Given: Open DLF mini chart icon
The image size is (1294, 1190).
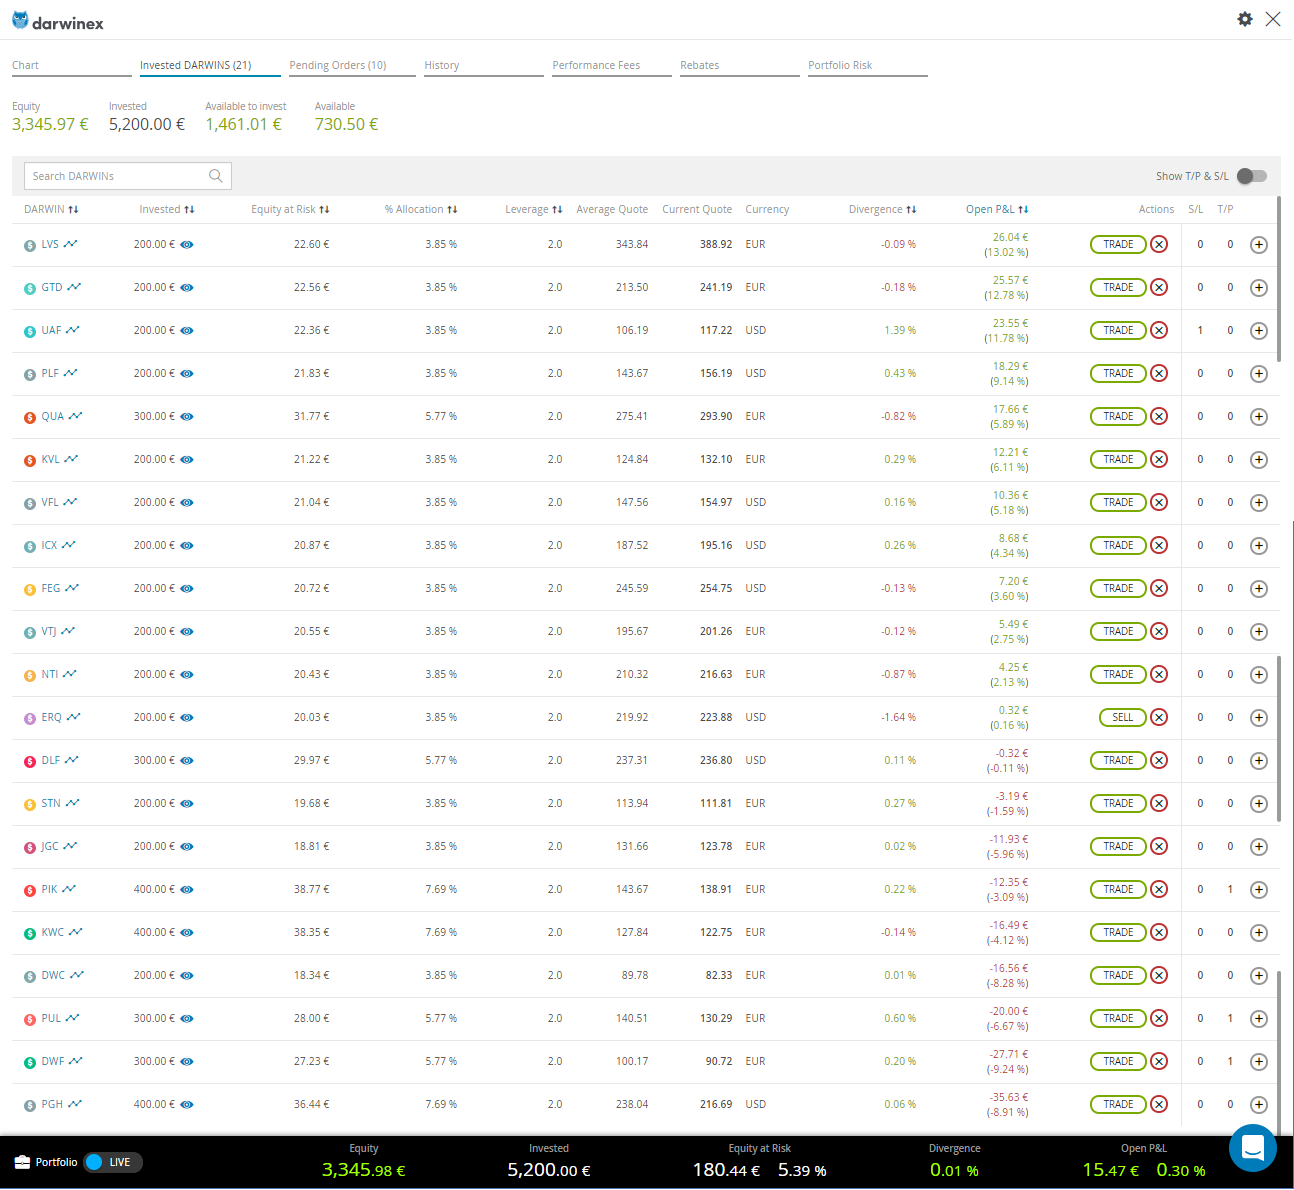Looking at the screenshot, I should tap(72, 760).
